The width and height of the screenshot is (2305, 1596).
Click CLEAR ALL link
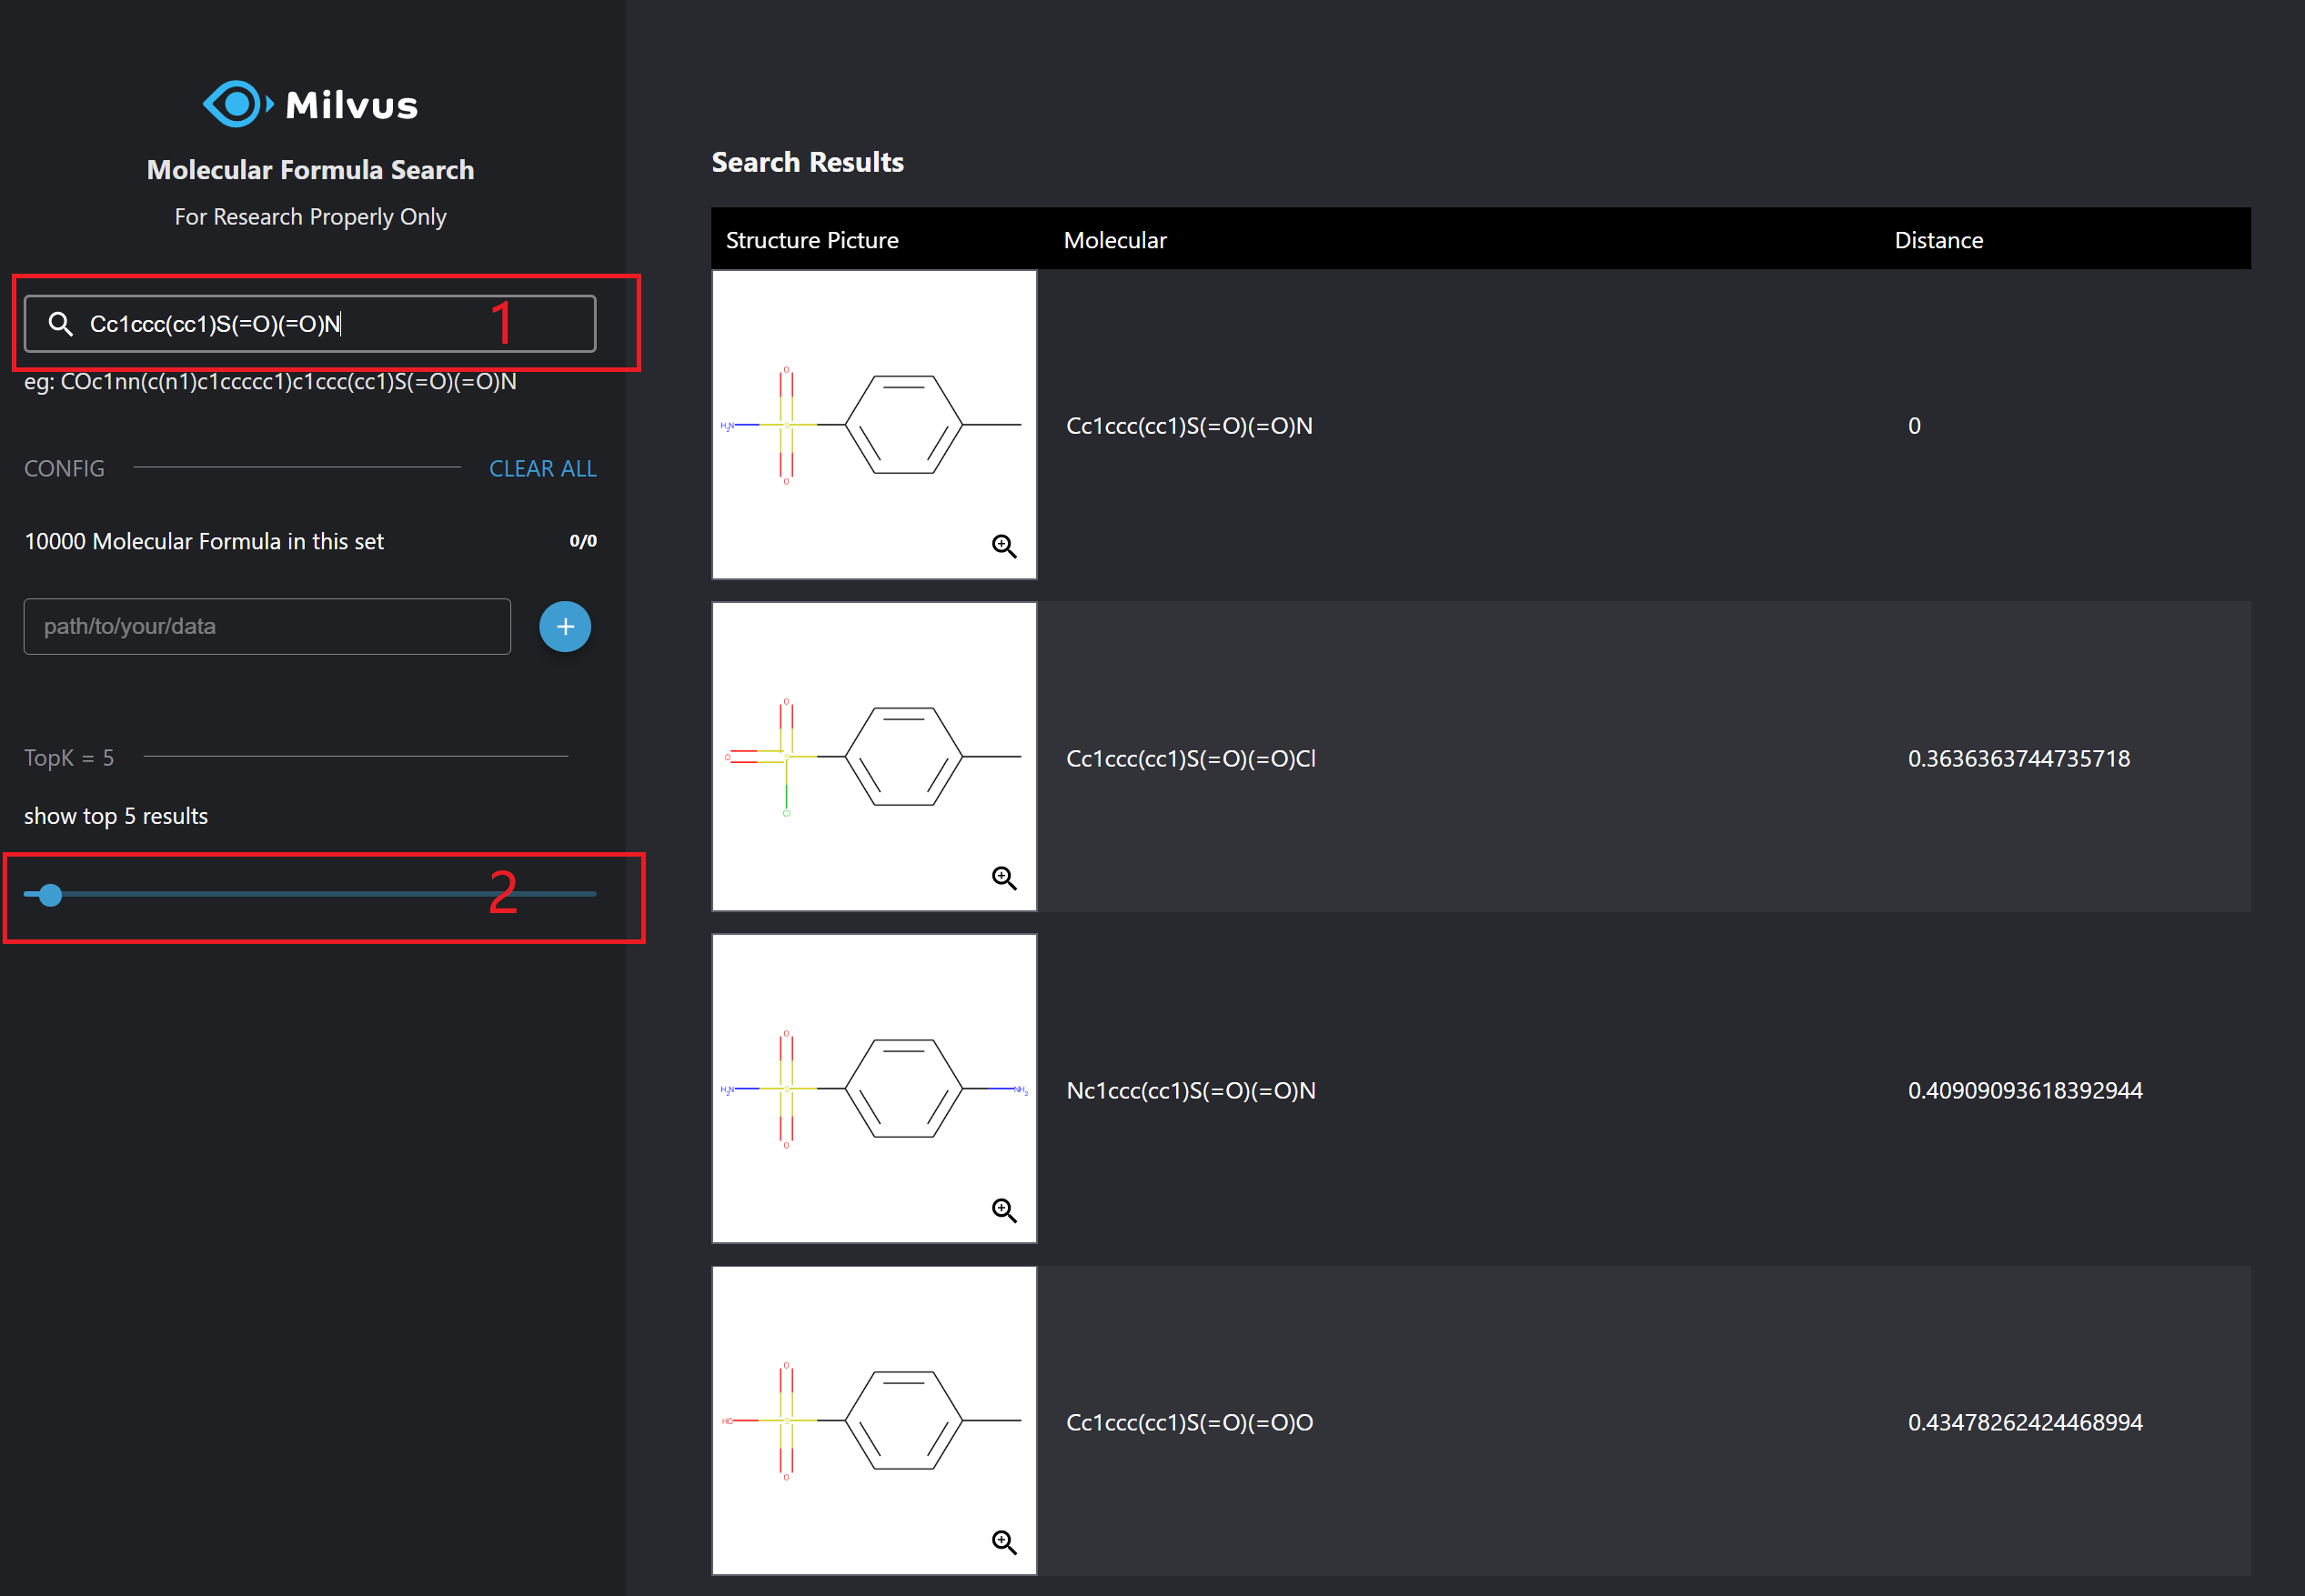(x=542, y=469)
